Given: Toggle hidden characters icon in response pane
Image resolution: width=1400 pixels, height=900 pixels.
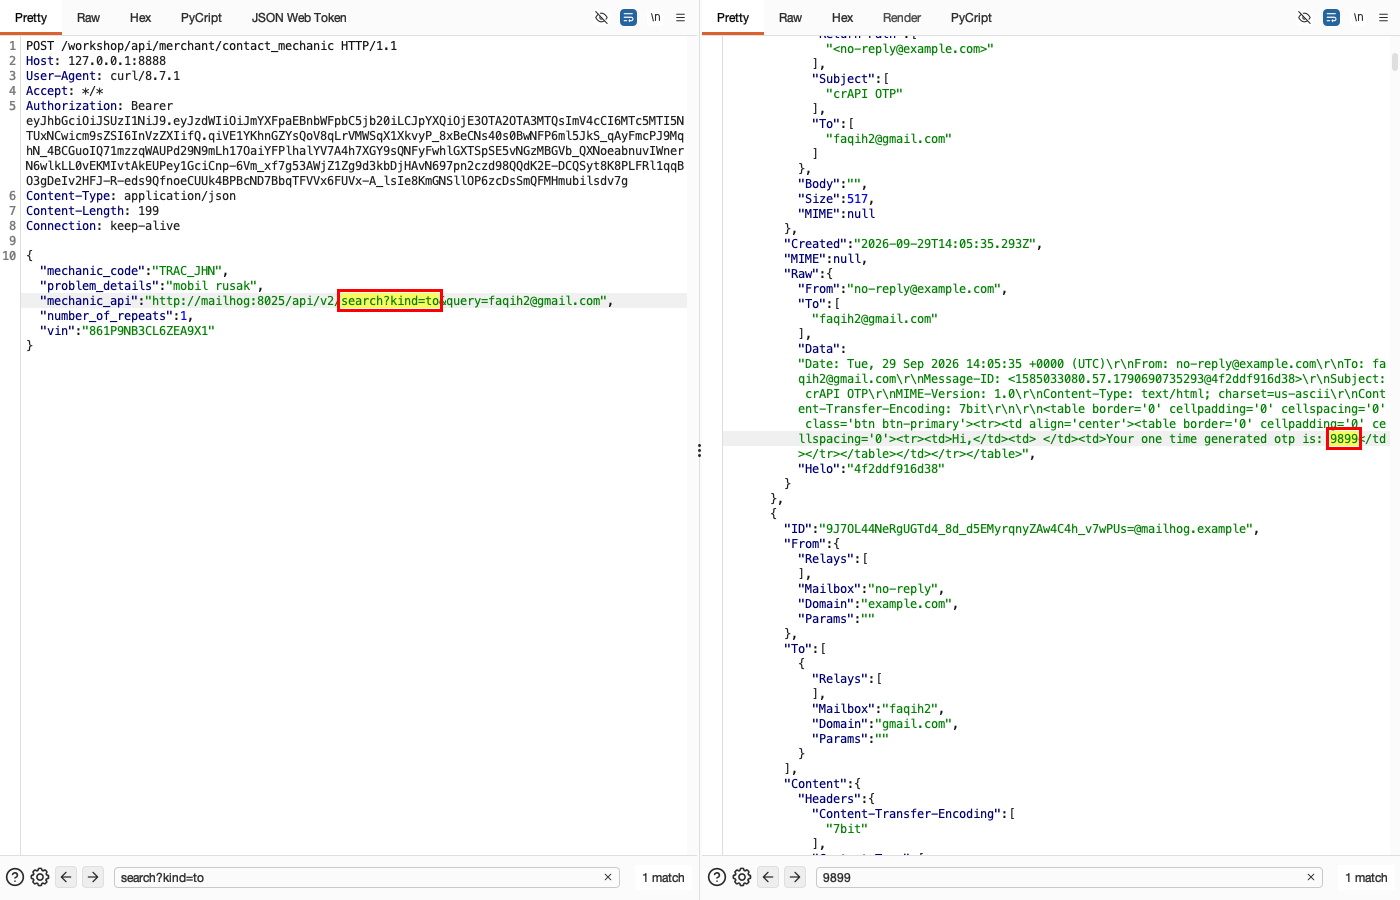Looking at the screenshot, I should [1304, 17].
